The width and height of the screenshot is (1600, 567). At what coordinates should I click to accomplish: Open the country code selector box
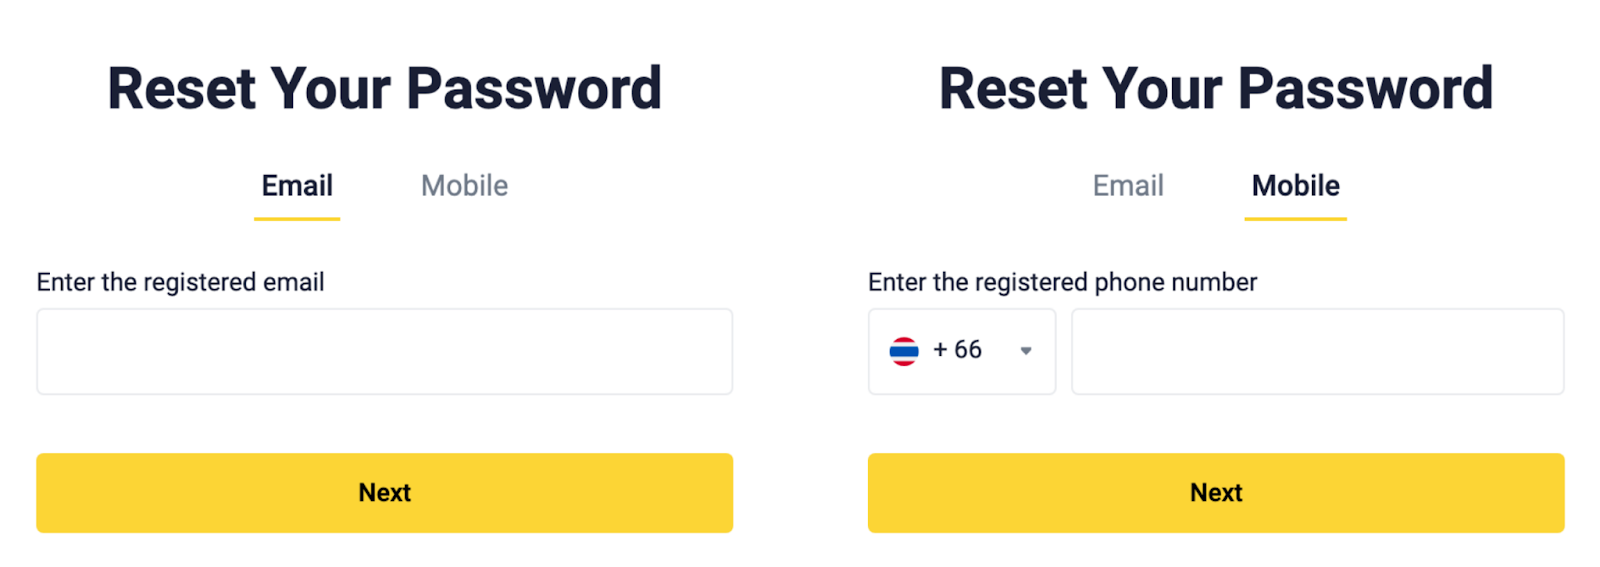[x=961, y=351]
